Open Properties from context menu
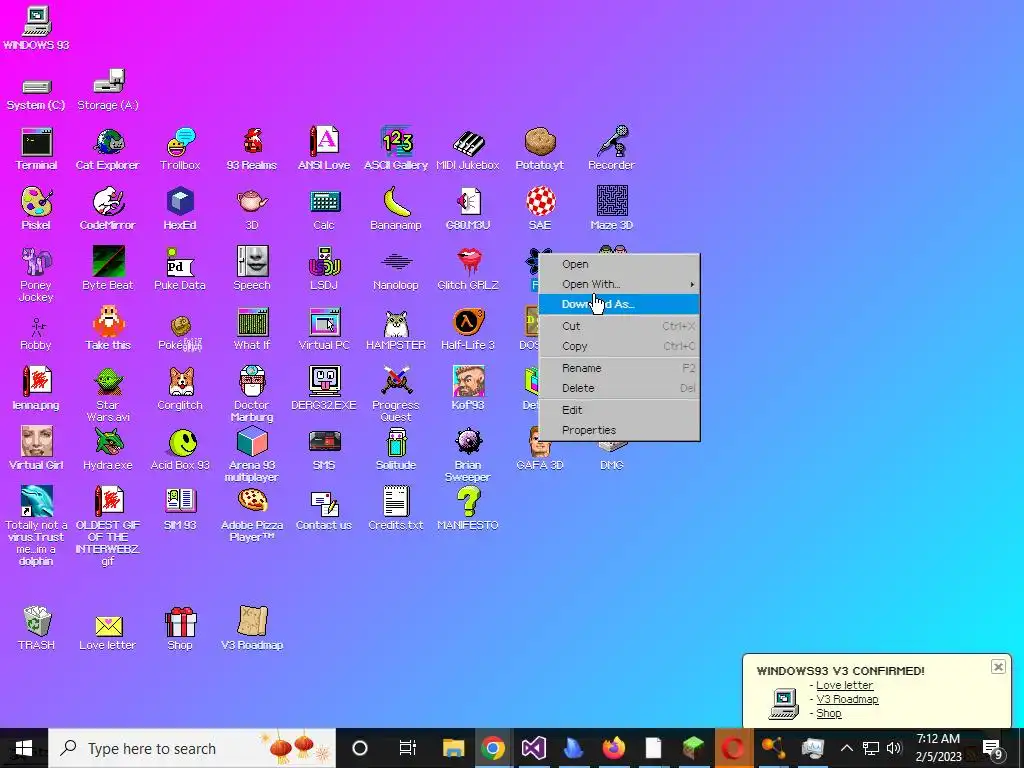Image resolution: width=1024 pixels, height=768 pixels. tap(619, 430)
